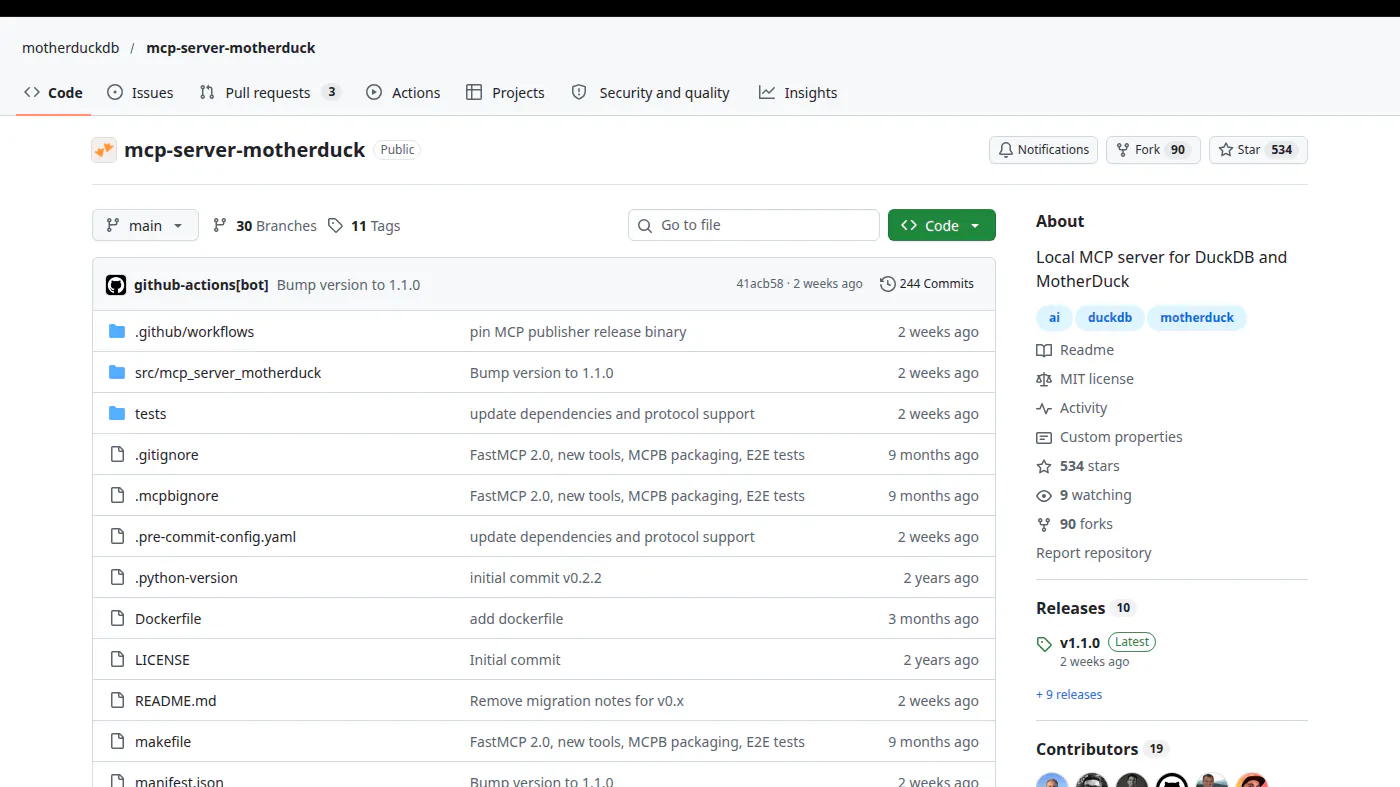
Task: Open the main branch dropdown
Action: pyautogui.click(x=145, y=225)
